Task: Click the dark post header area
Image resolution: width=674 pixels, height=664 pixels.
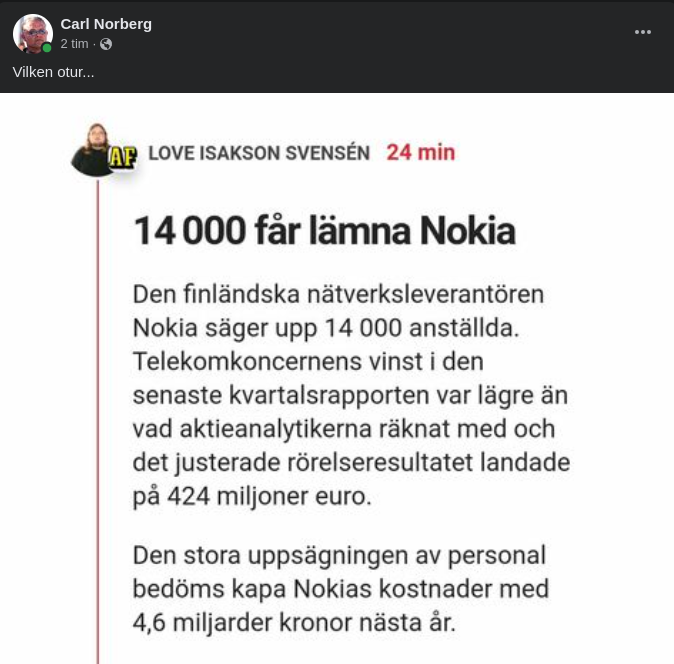Action: (337, 46)
